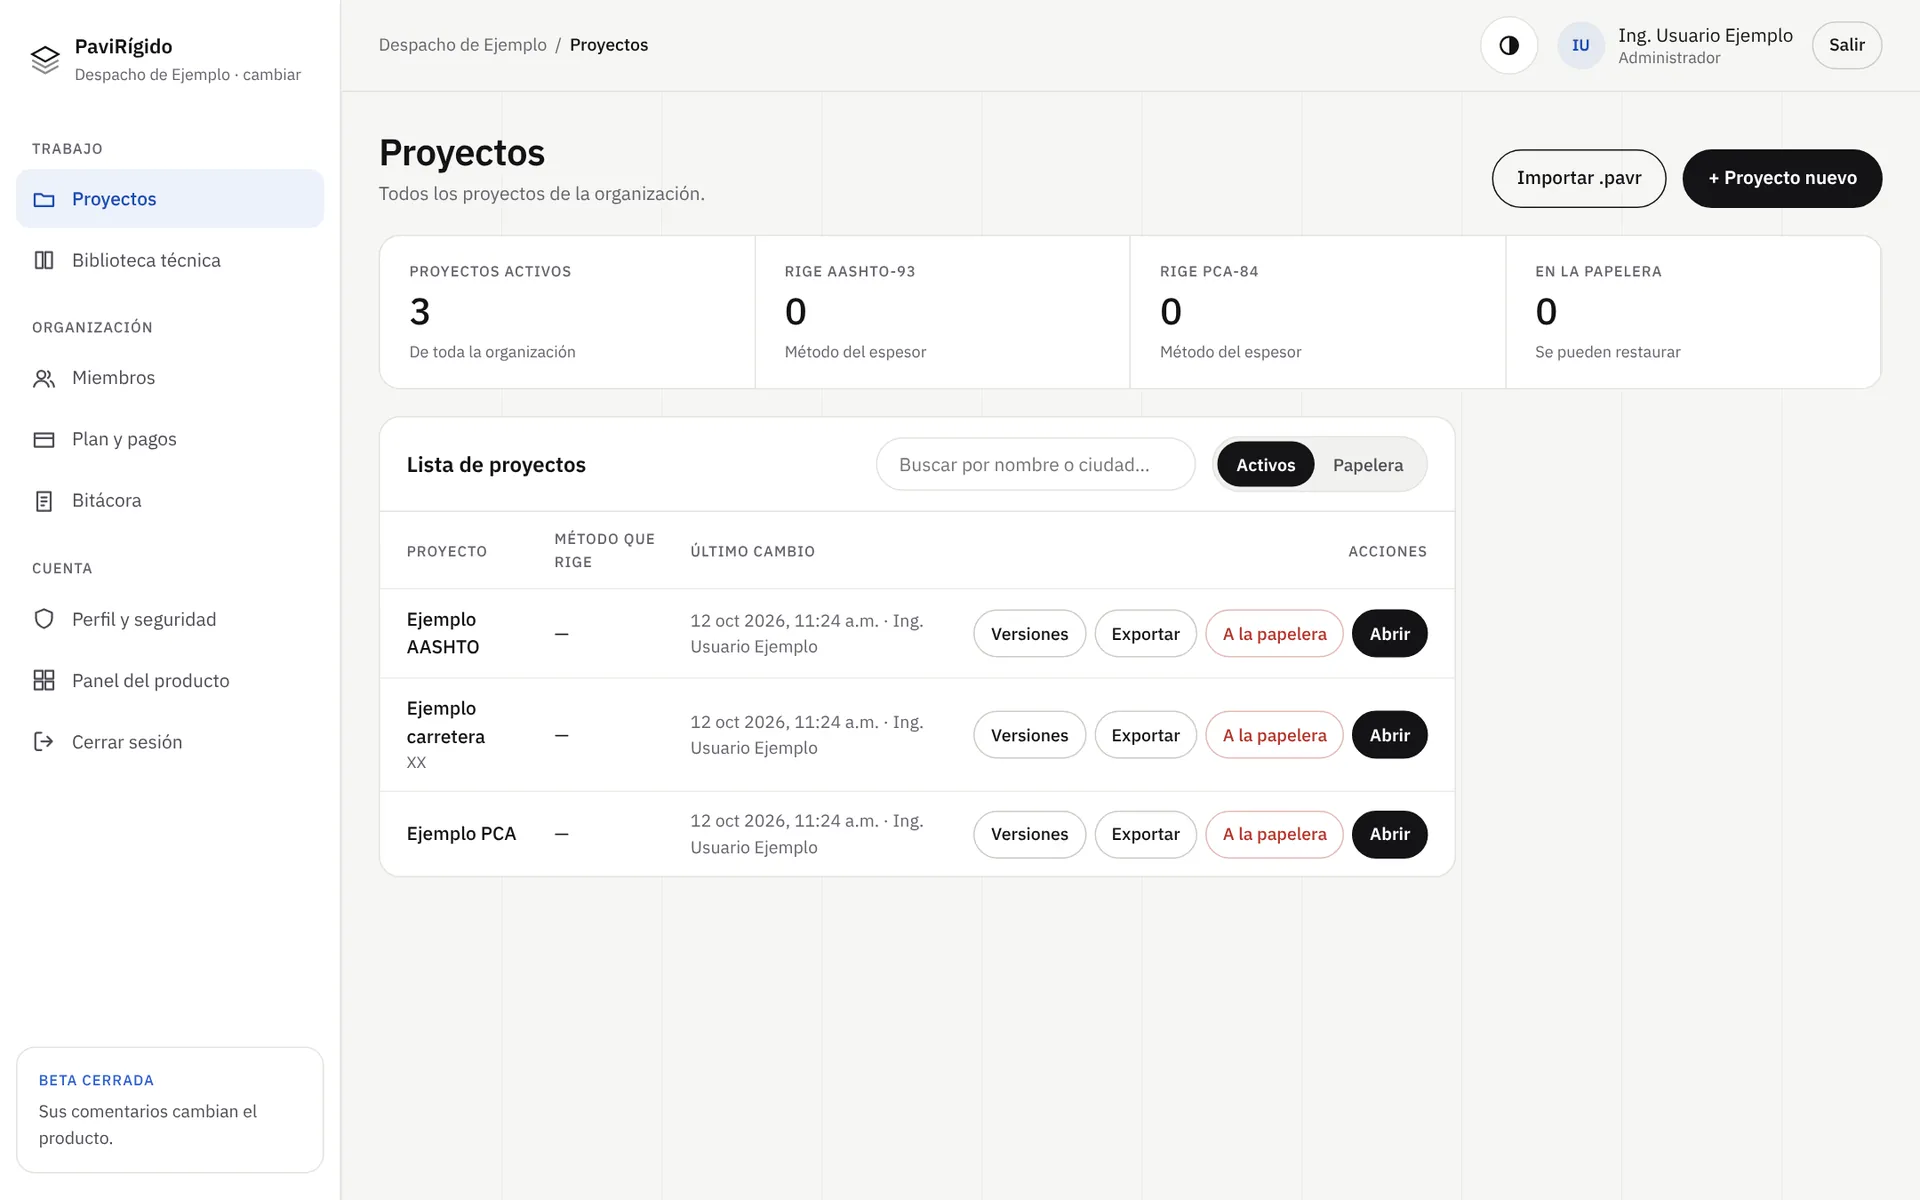Image resolution: width=1920 pixels, height=1200 pixels.
Task: Click the Ejemplo carretera project name
Action: pos(446,722)
